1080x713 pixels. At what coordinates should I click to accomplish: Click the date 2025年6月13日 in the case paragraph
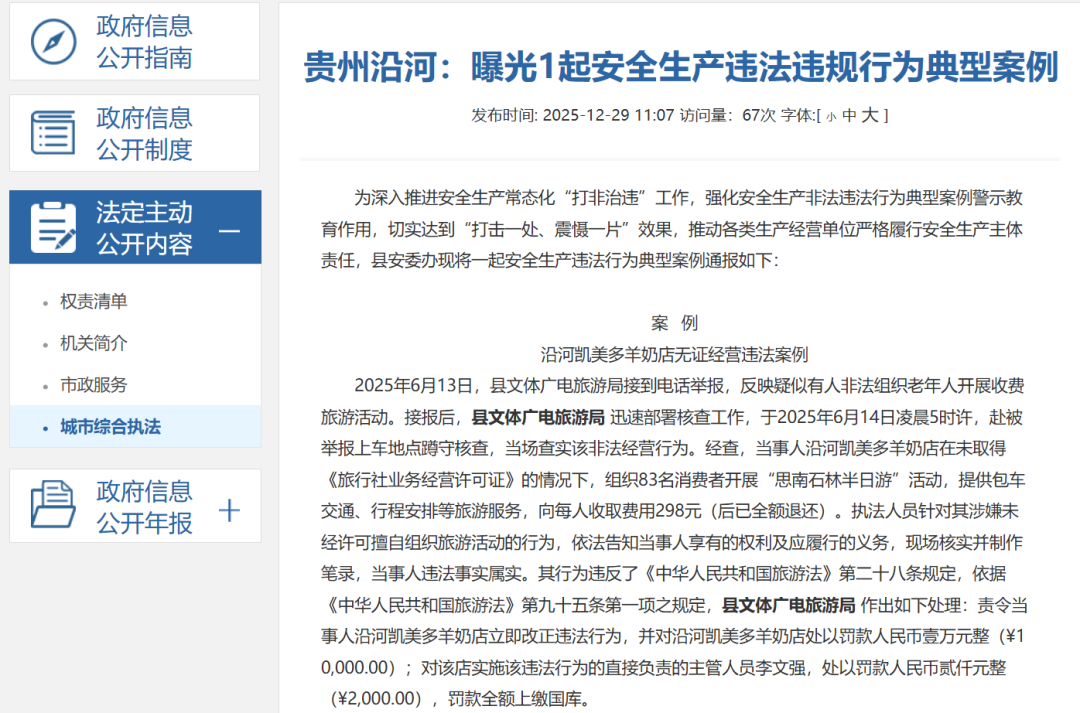pos(414,386)
